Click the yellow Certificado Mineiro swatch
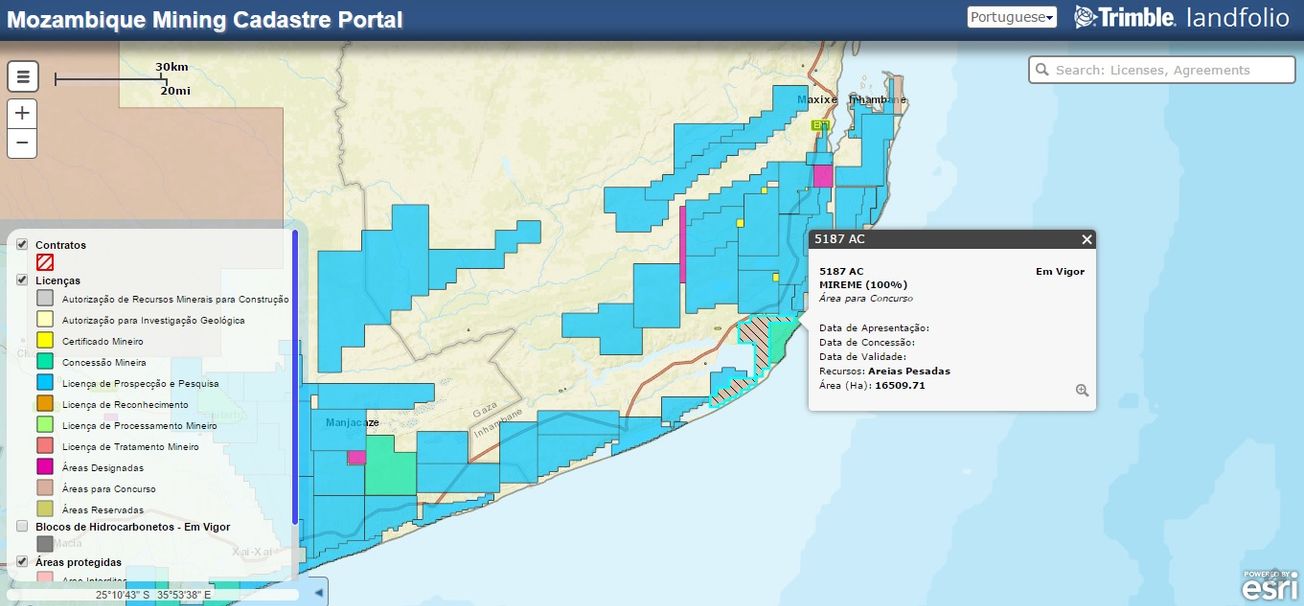 (44, 340)
